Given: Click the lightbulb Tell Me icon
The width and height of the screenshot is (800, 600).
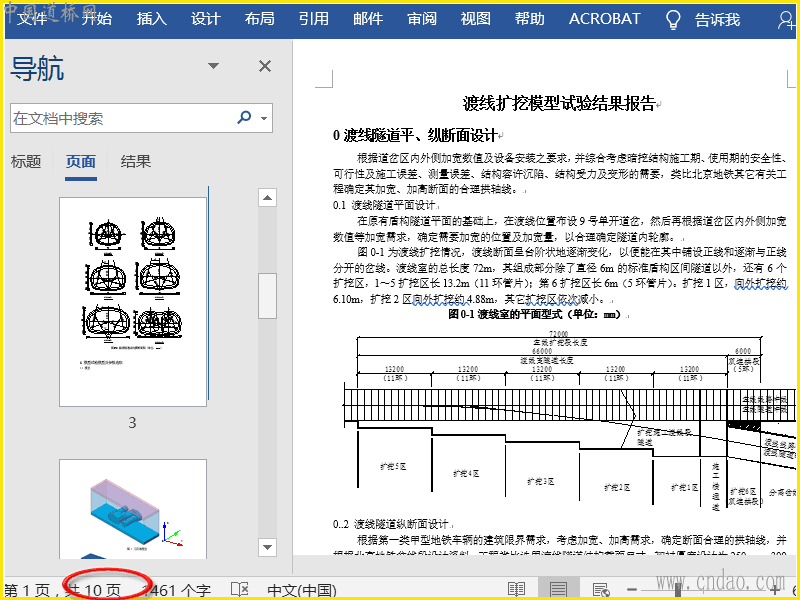Looking at the screenshot, I should coord(673,19).
